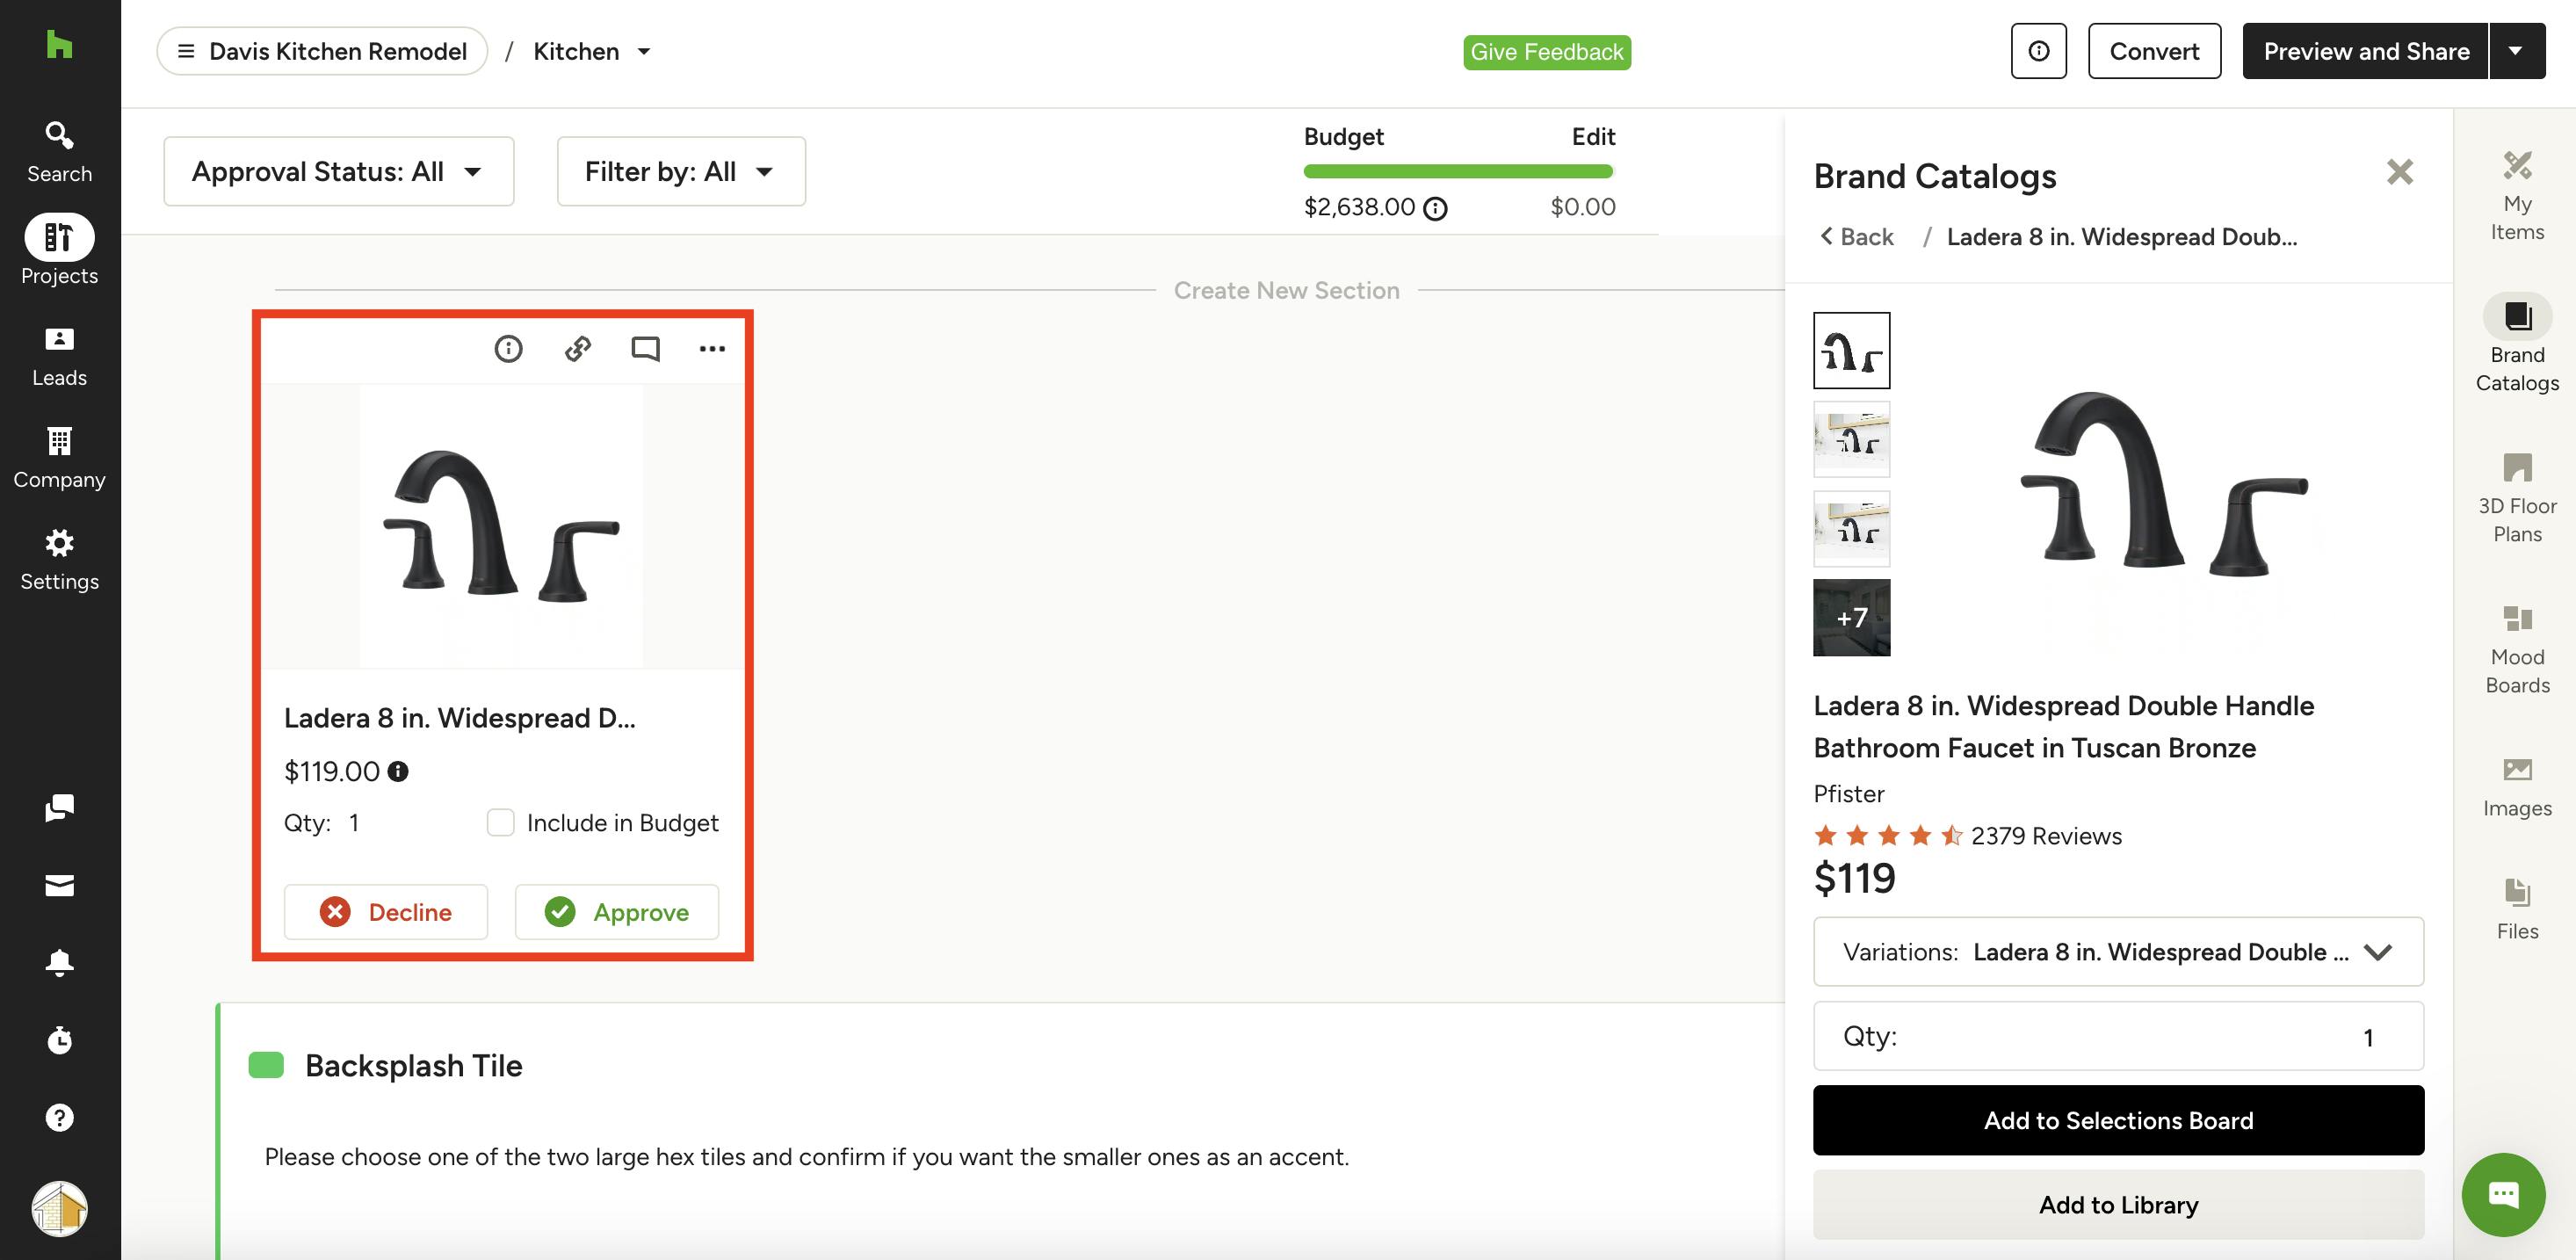The image size is (2576, 1260).
Task: Open comments on the faucet card
Action: (x=646, y=348)
